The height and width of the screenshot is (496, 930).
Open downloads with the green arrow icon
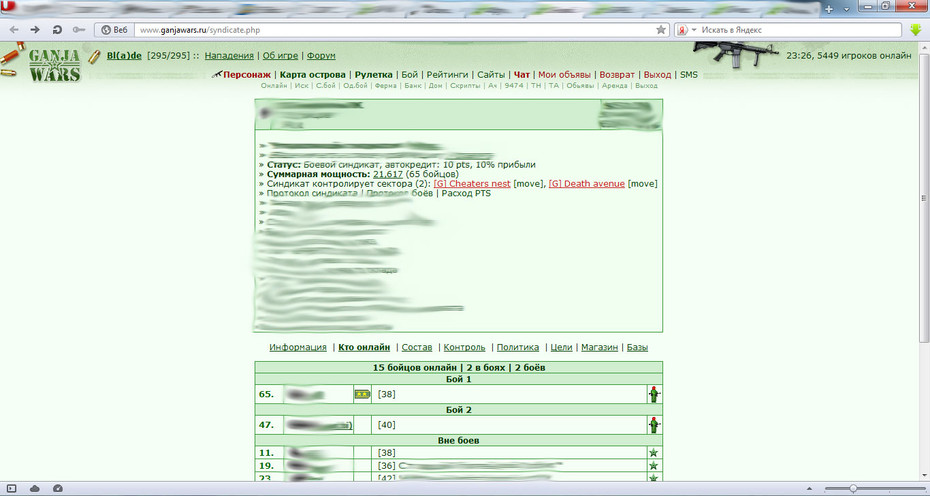(916, 30)
